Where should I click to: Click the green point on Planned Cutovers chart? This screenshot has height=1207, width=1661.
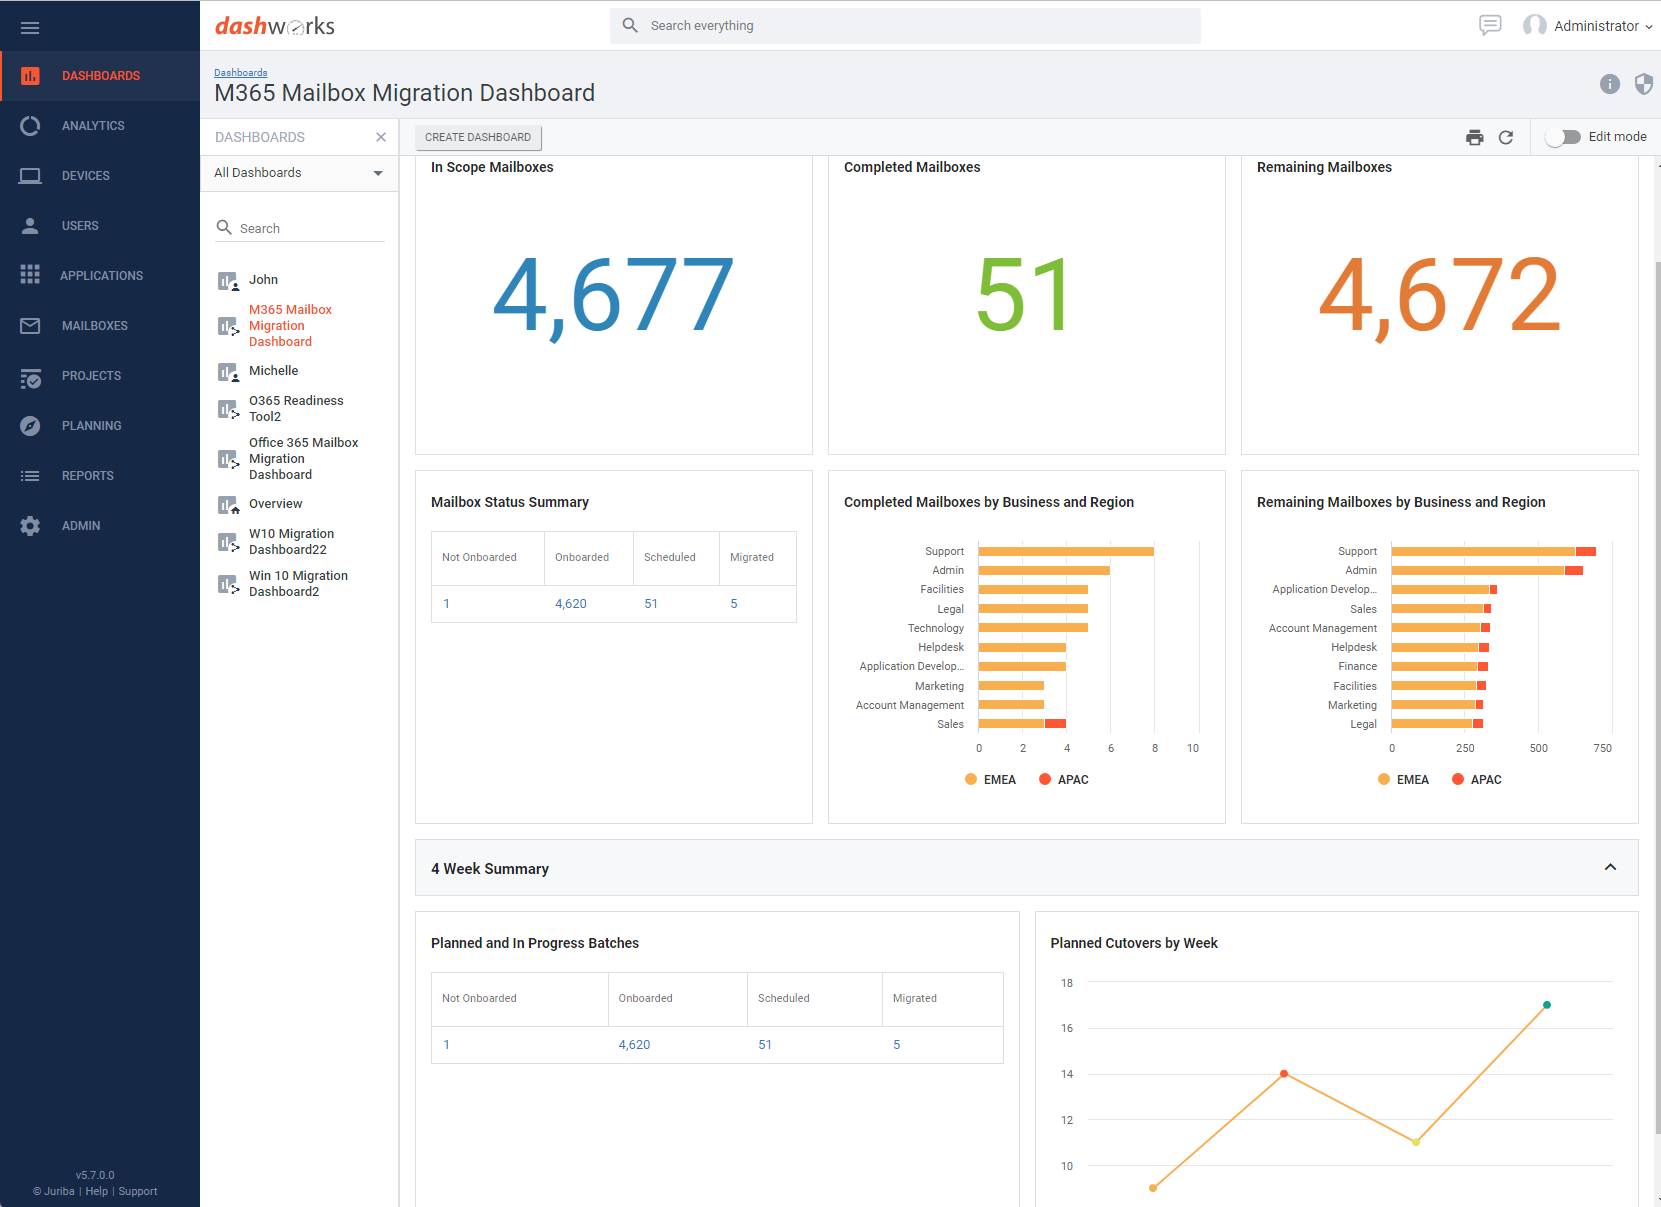click(1547, 1005)
